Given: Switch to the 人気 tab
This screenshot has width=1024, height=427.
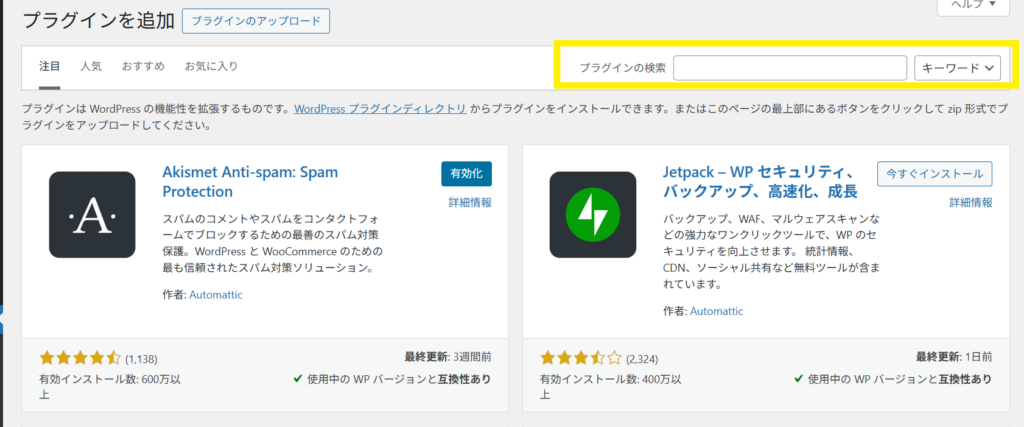Looking at the screenshot, I should tap(91, 66).
